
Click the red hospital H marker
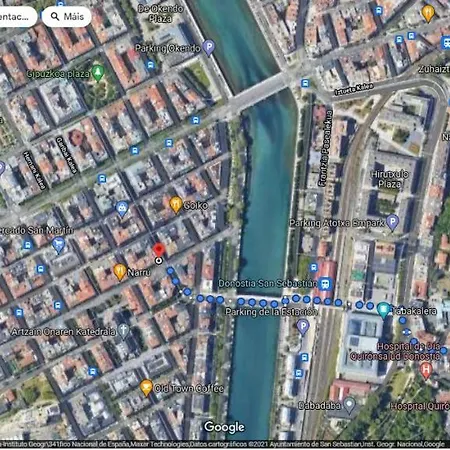coord(426,370)
